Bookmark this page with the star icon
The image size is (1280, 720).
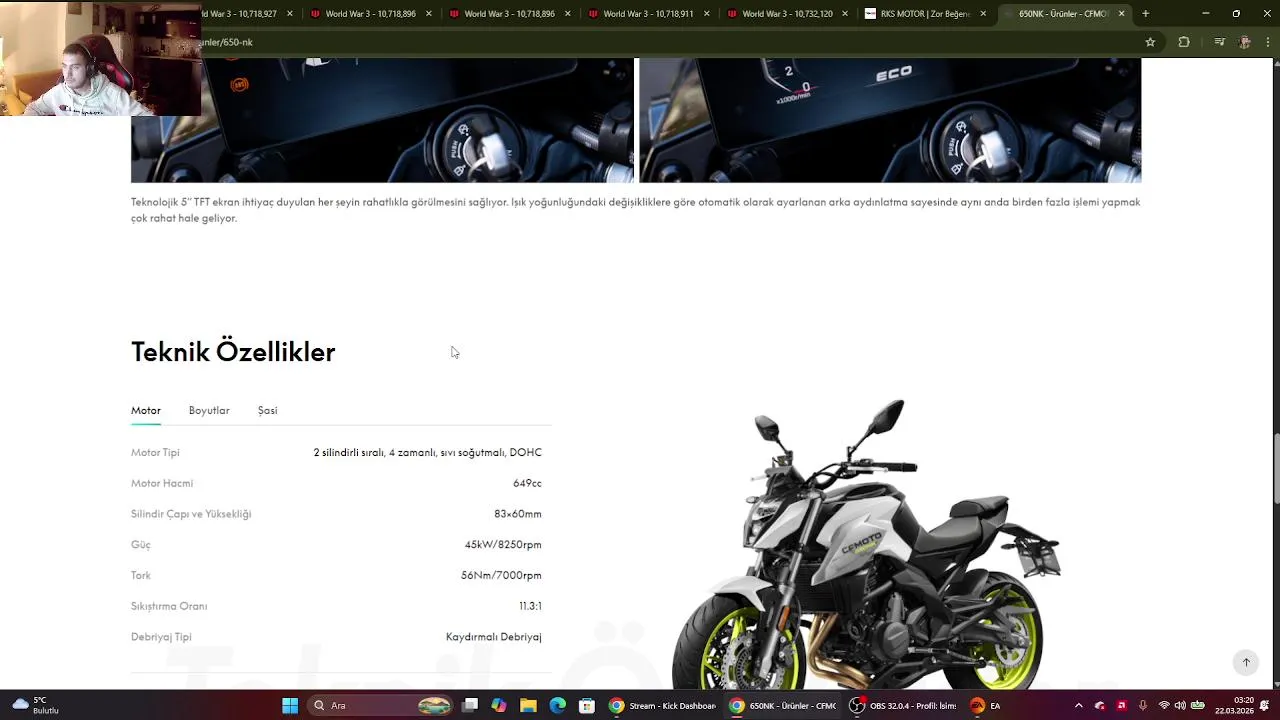[x=1150, y=42]
